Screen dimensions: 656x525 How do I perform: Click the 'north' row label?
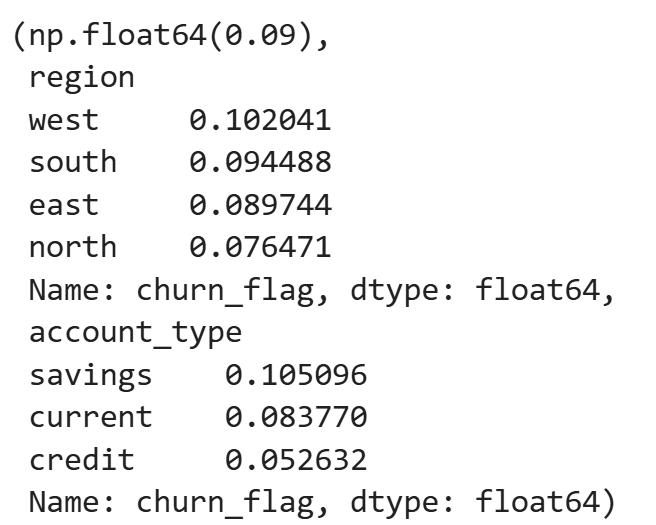pos(73,247)
